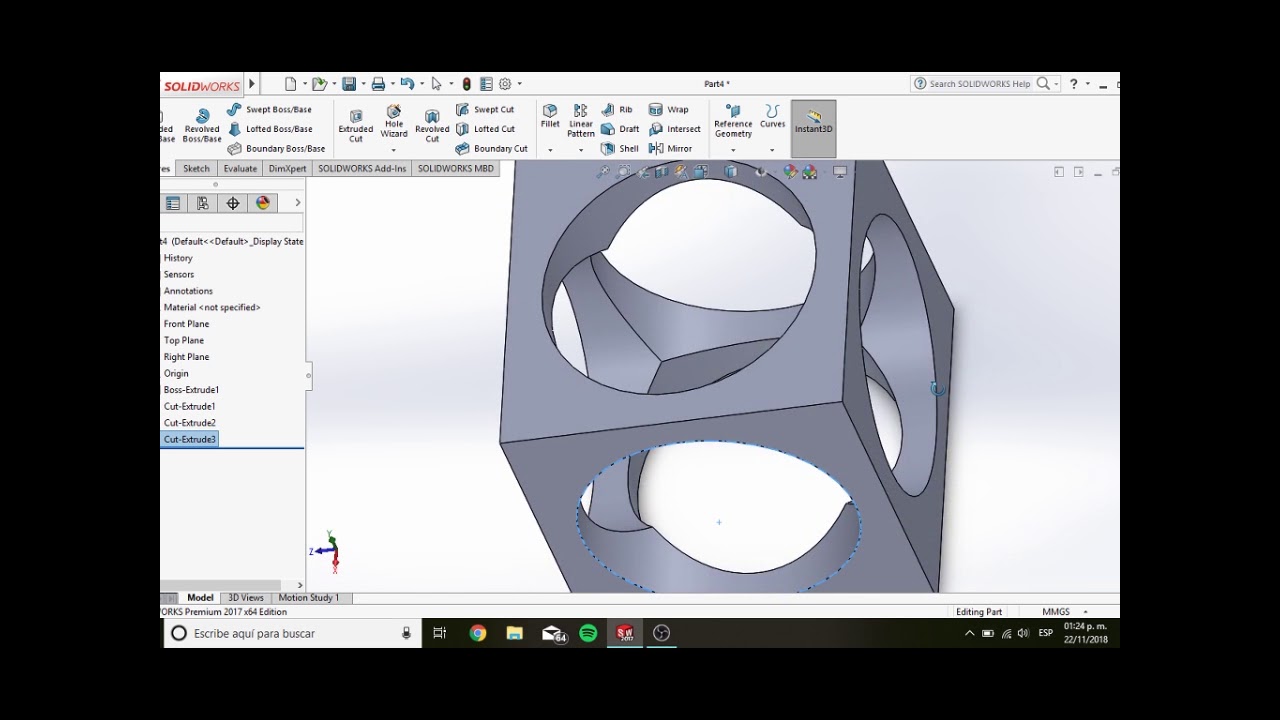Viewport: 1280px width, 720px height.
Task: Select the Intersect tool
Action: coord(675,129)
